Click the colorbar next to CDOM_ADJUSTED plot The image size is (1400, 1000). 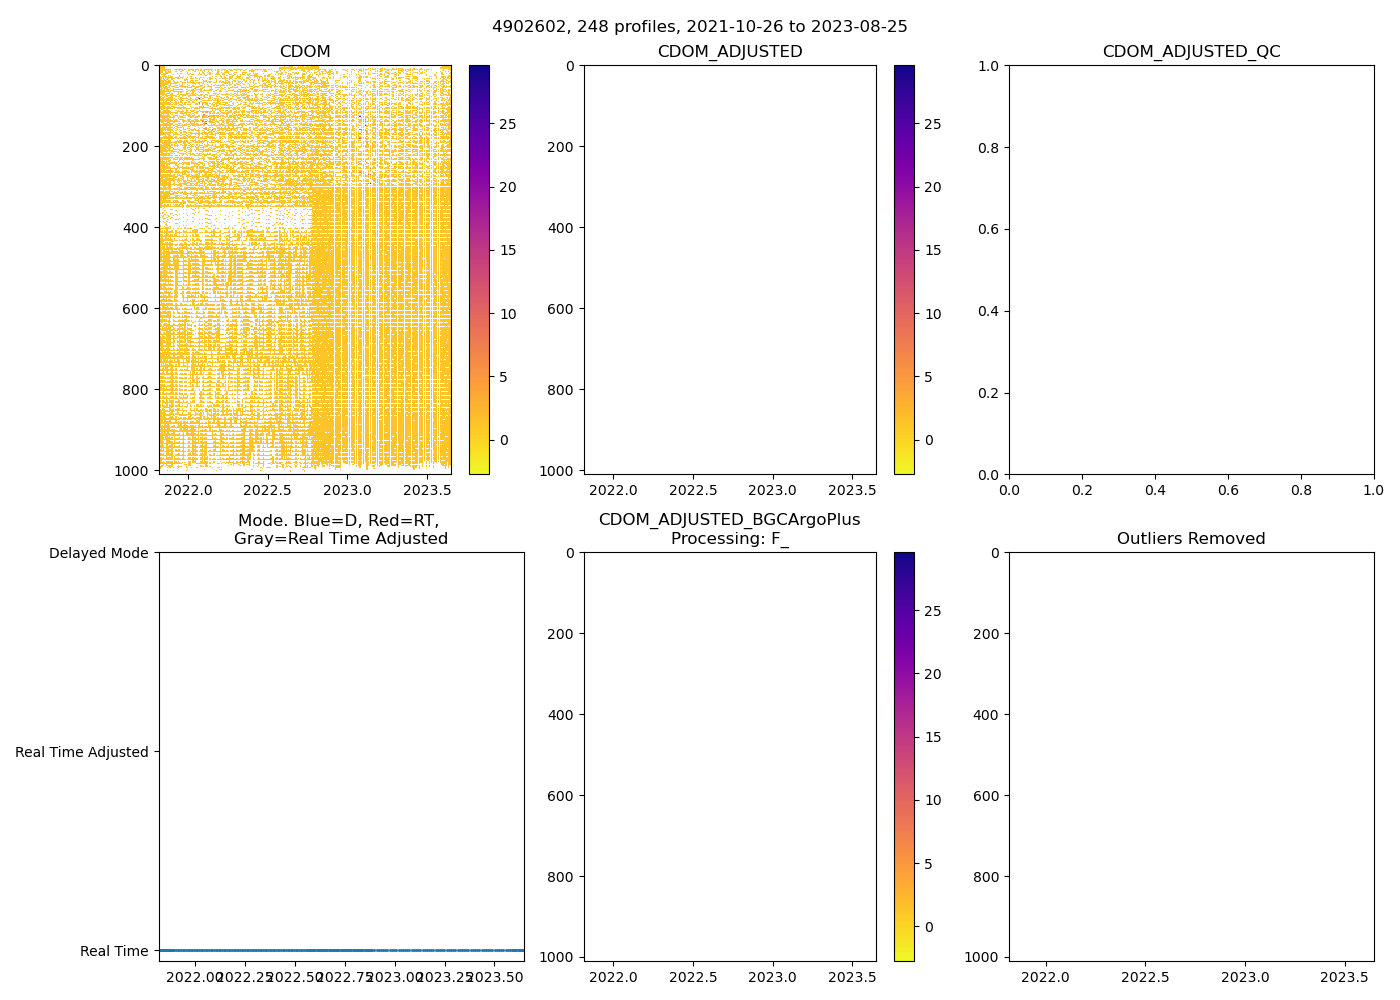point(904,269)
